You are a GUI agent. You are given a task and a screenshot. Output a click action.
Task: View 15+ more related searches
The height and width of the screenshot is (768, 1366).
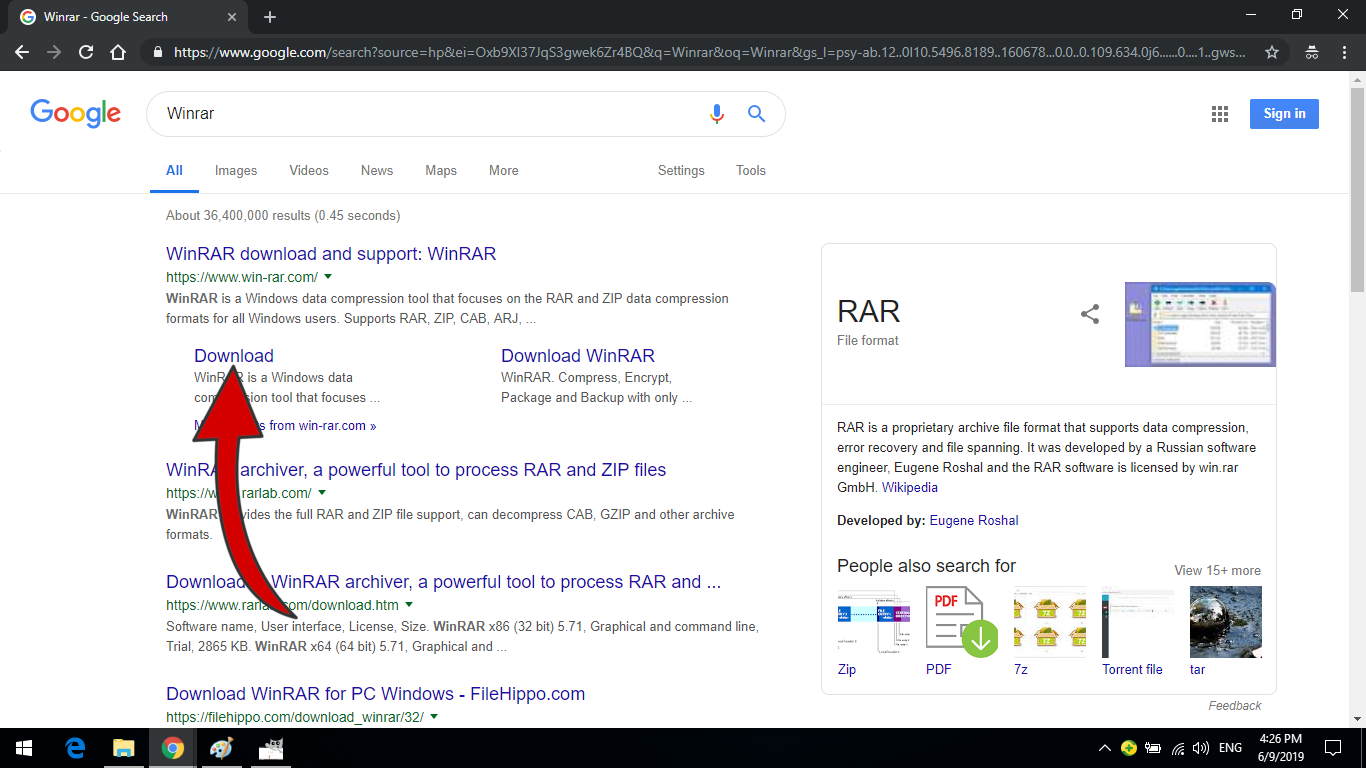[1217, 571]
